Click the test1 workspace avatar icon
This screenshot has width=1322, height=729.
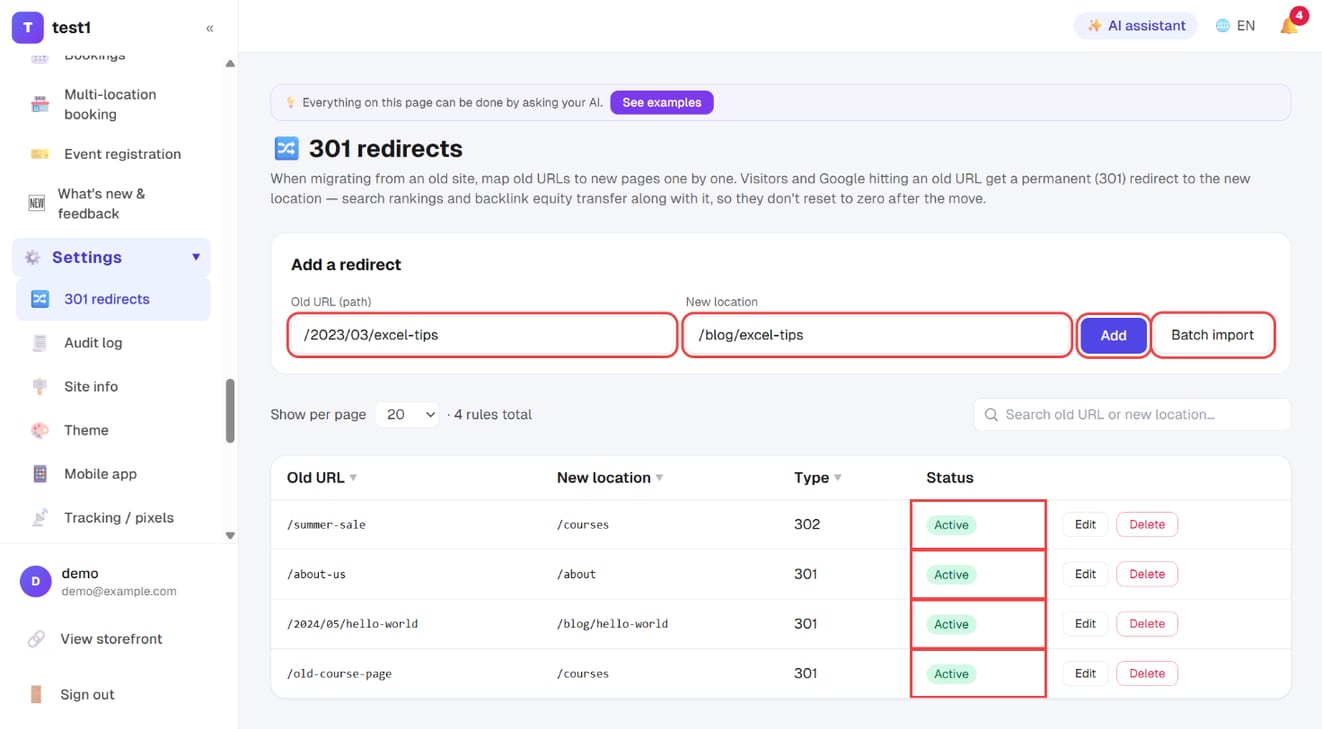(x=27, y=28)
